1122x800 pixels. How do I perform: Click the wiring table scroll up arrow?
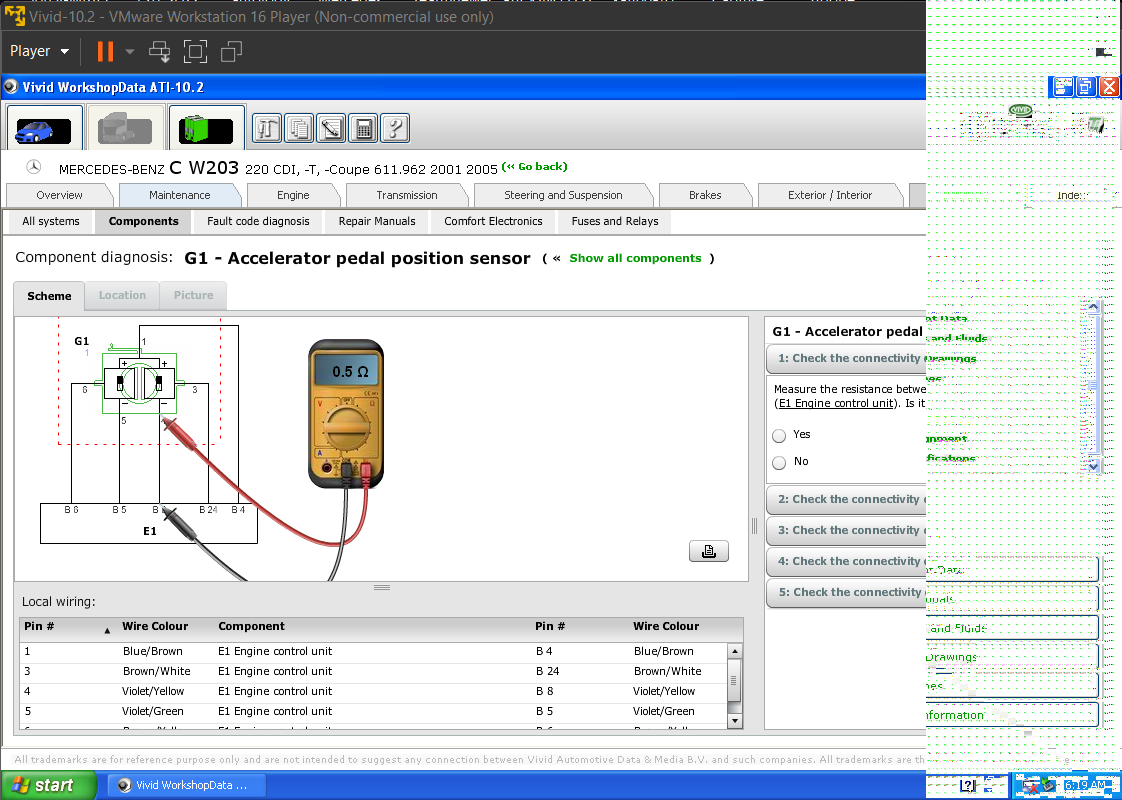[734, 651]
